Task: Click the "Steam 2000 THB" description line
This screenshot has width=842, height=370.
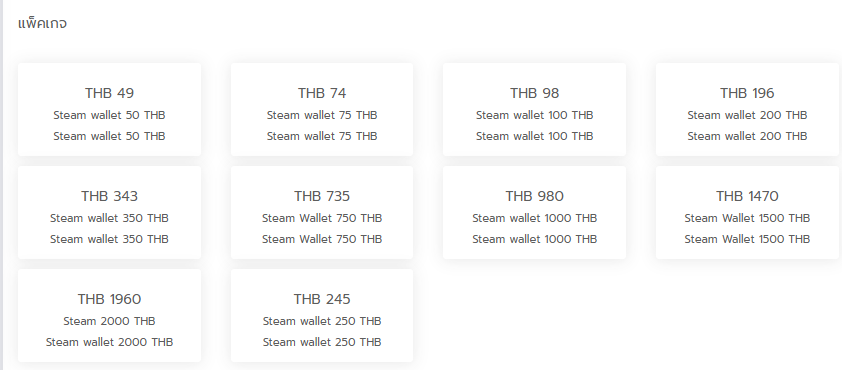Action: point(110,321)
